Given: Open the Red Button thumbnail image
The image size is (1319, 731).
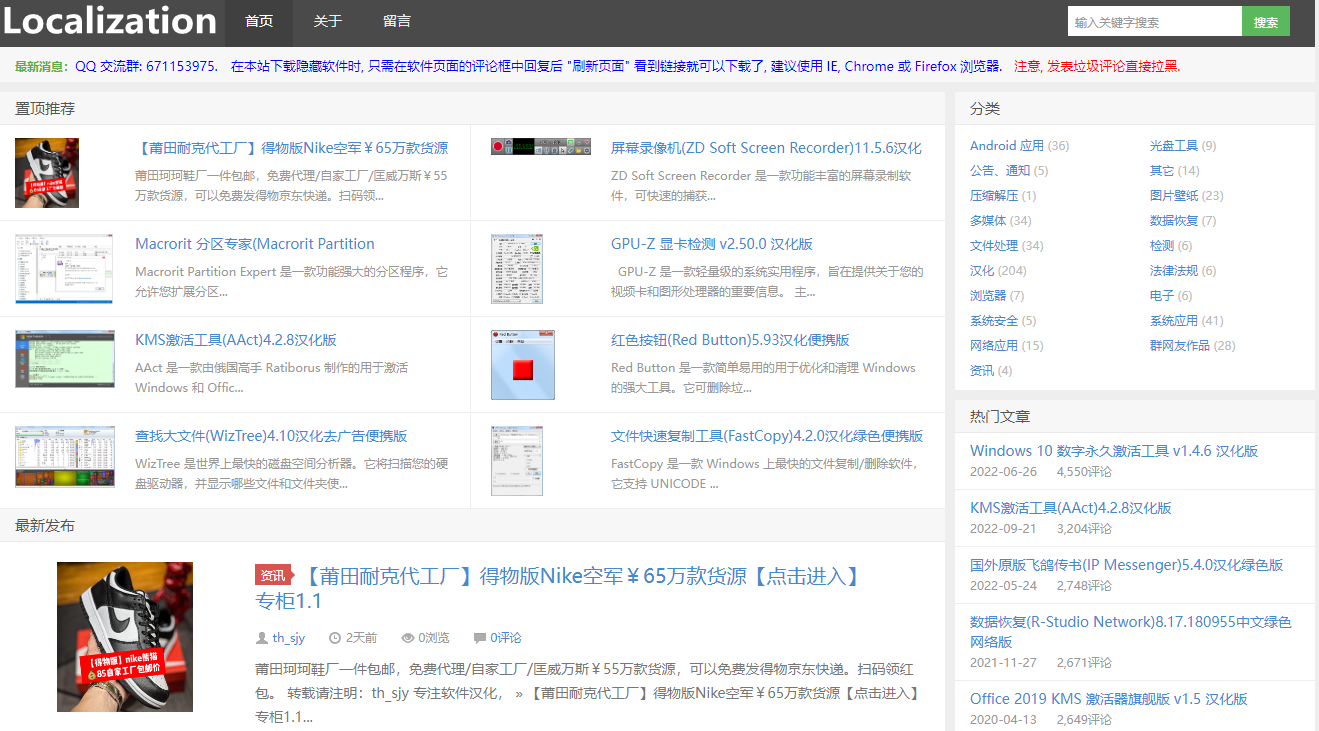Looking at the screenshot, I should [523, 365].
